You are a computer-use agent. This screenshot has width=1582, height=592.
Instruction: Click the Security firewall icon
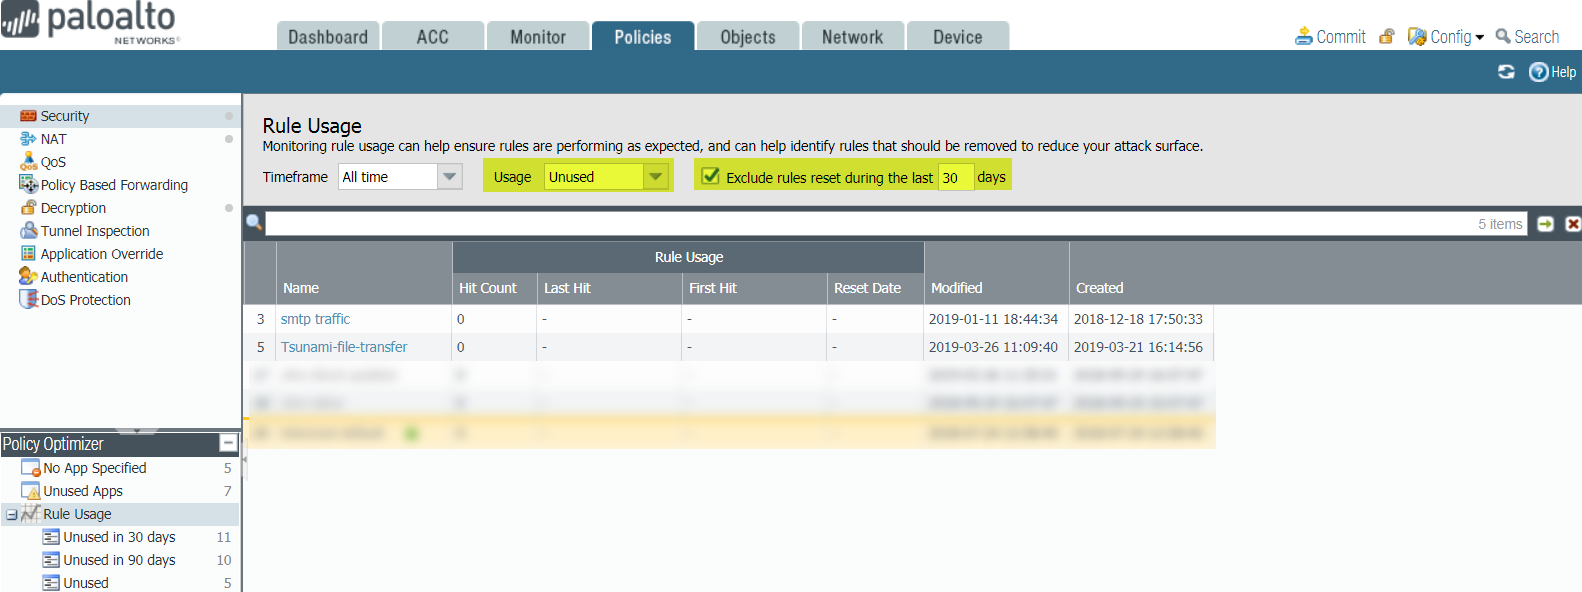coord(28,116)
